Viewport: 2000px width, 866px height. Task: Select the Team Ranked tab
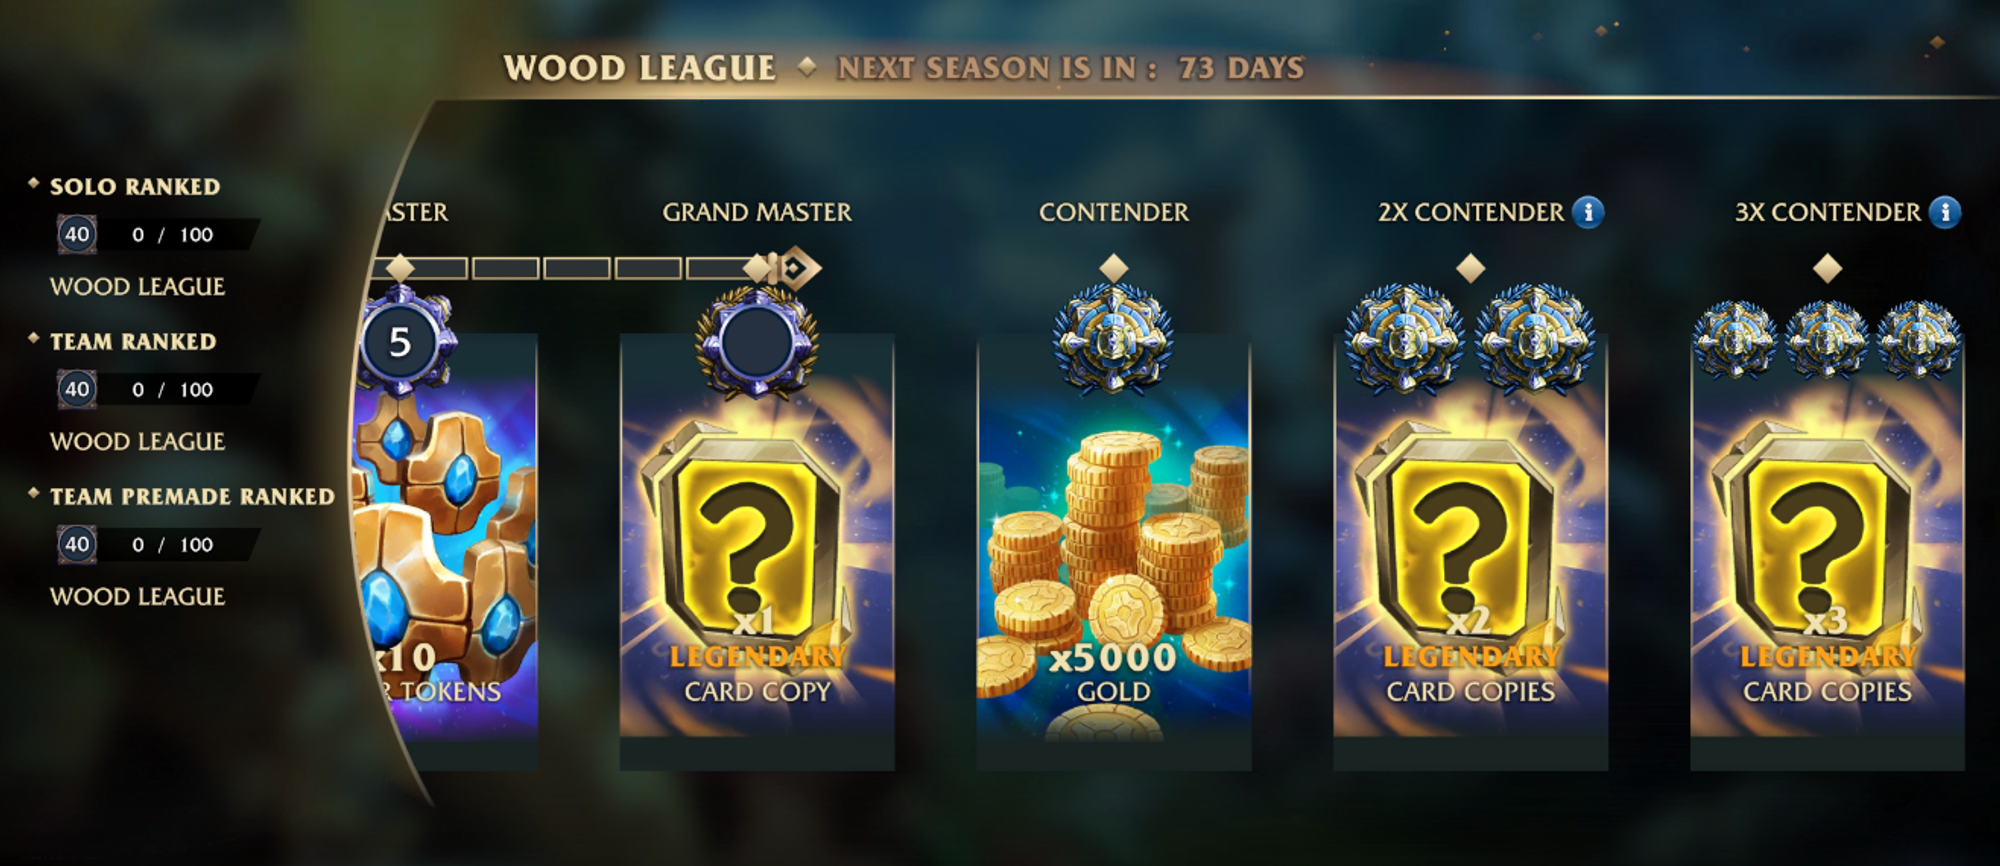[x=133, y=342]
